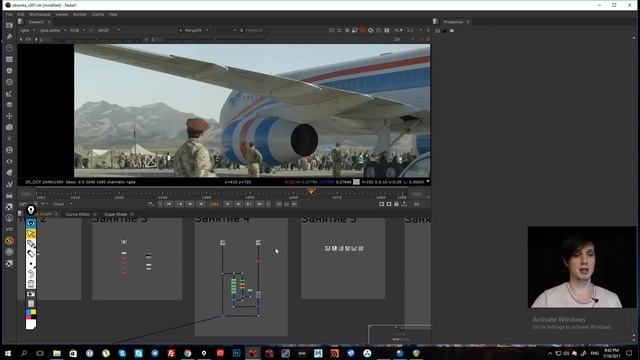Expand the sRGB viewer process dropdown
This screenshot has width=640, height=360.
coord(109,30)
